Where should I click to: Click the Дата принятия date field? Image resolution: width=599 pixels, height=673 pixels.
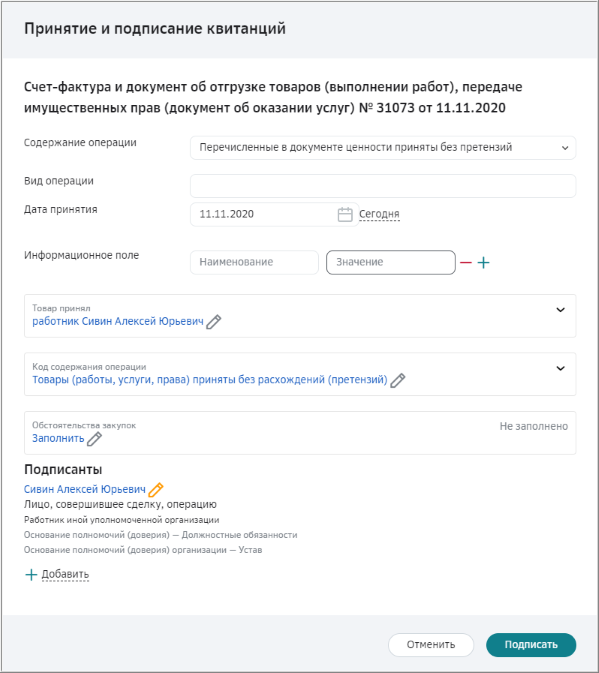point(274,214)
